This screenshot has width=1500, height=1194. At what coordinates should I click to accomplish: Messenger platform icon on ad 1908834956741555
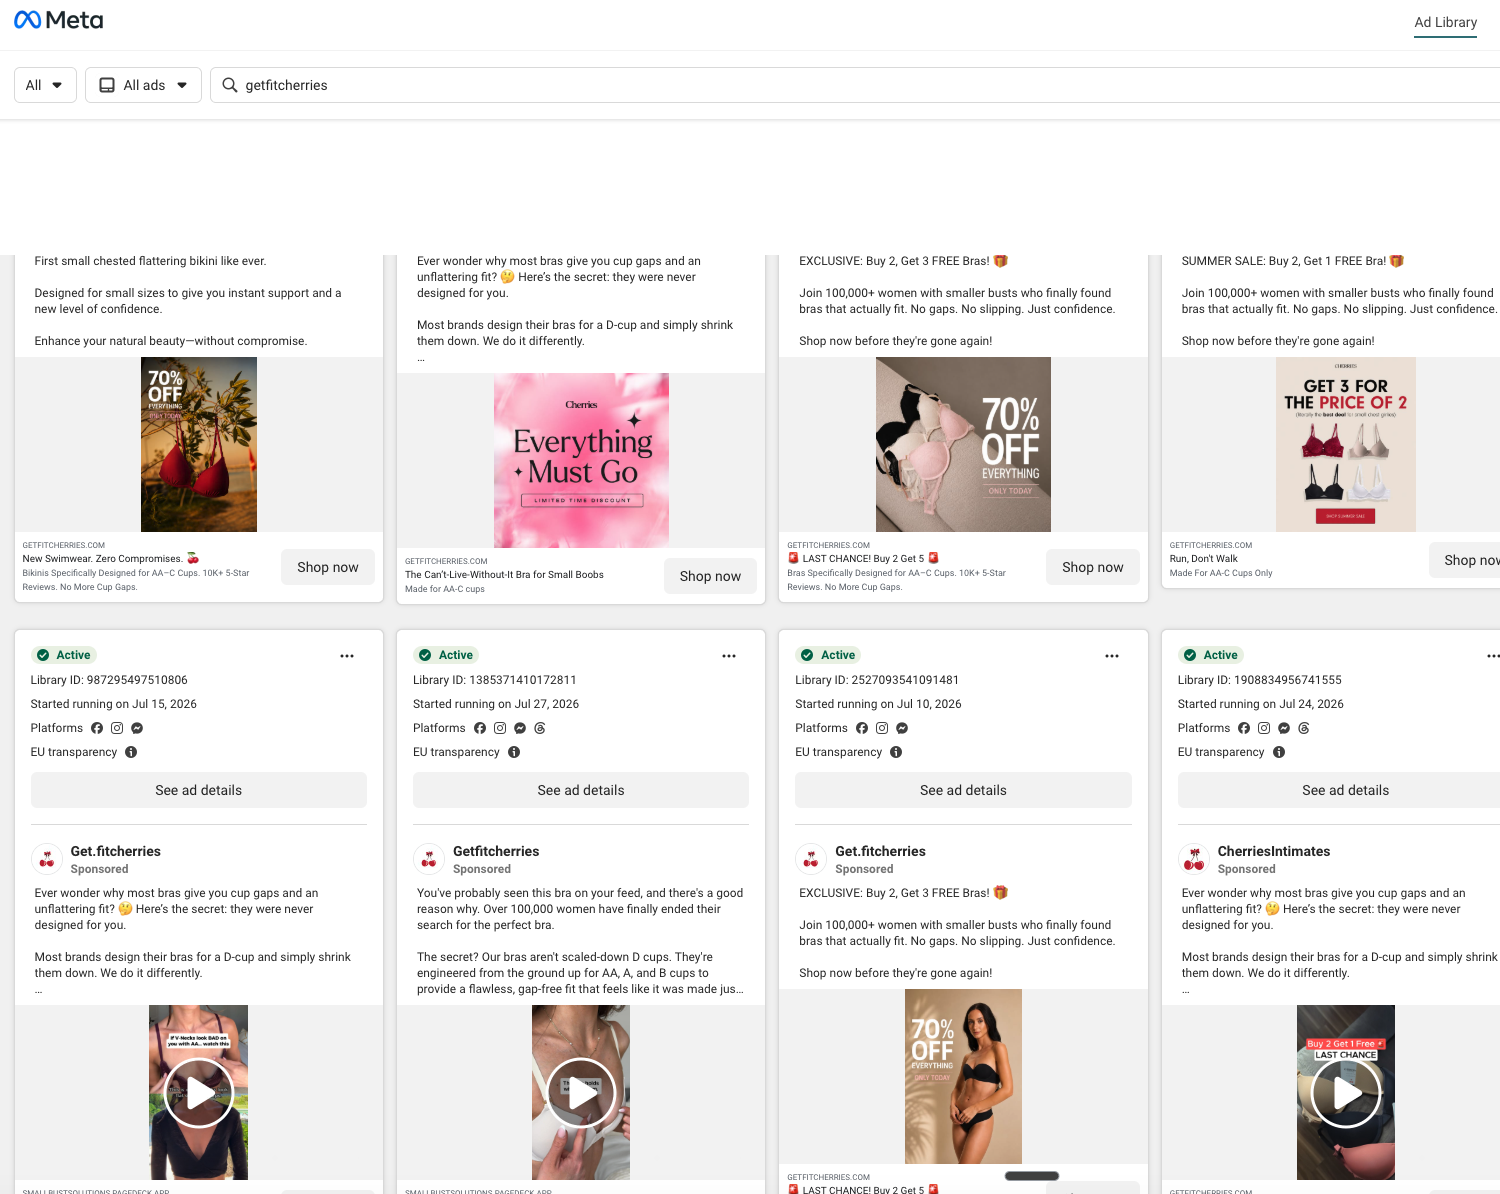point(1284,728)
